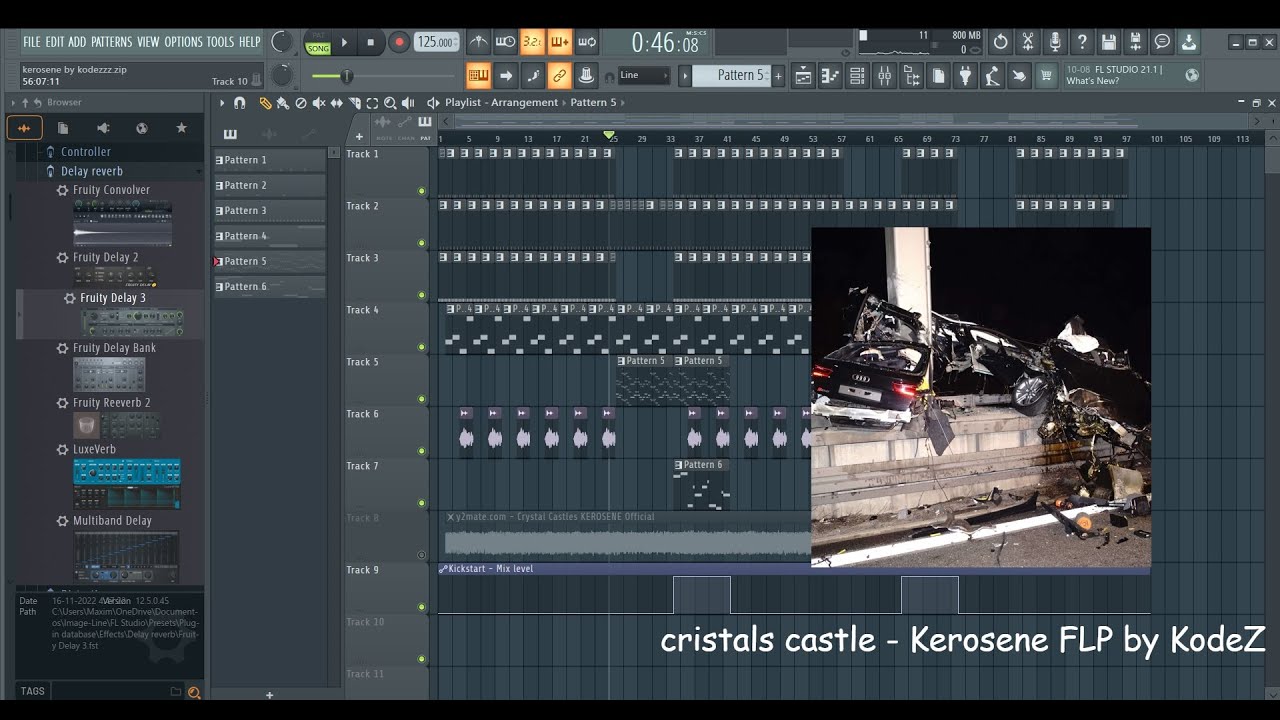Open the Channel rack icon
This screenshot has height=720, width=1280.
(857, 75)
